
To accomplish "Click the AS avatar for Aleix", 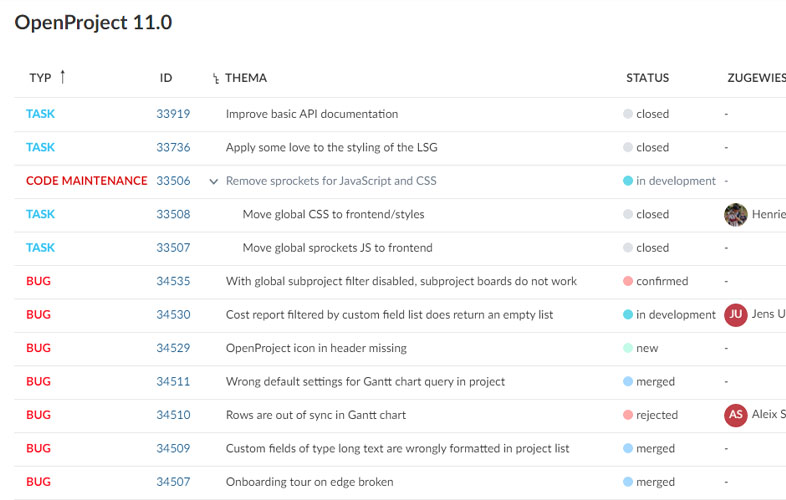I will [x=736, y=415].
